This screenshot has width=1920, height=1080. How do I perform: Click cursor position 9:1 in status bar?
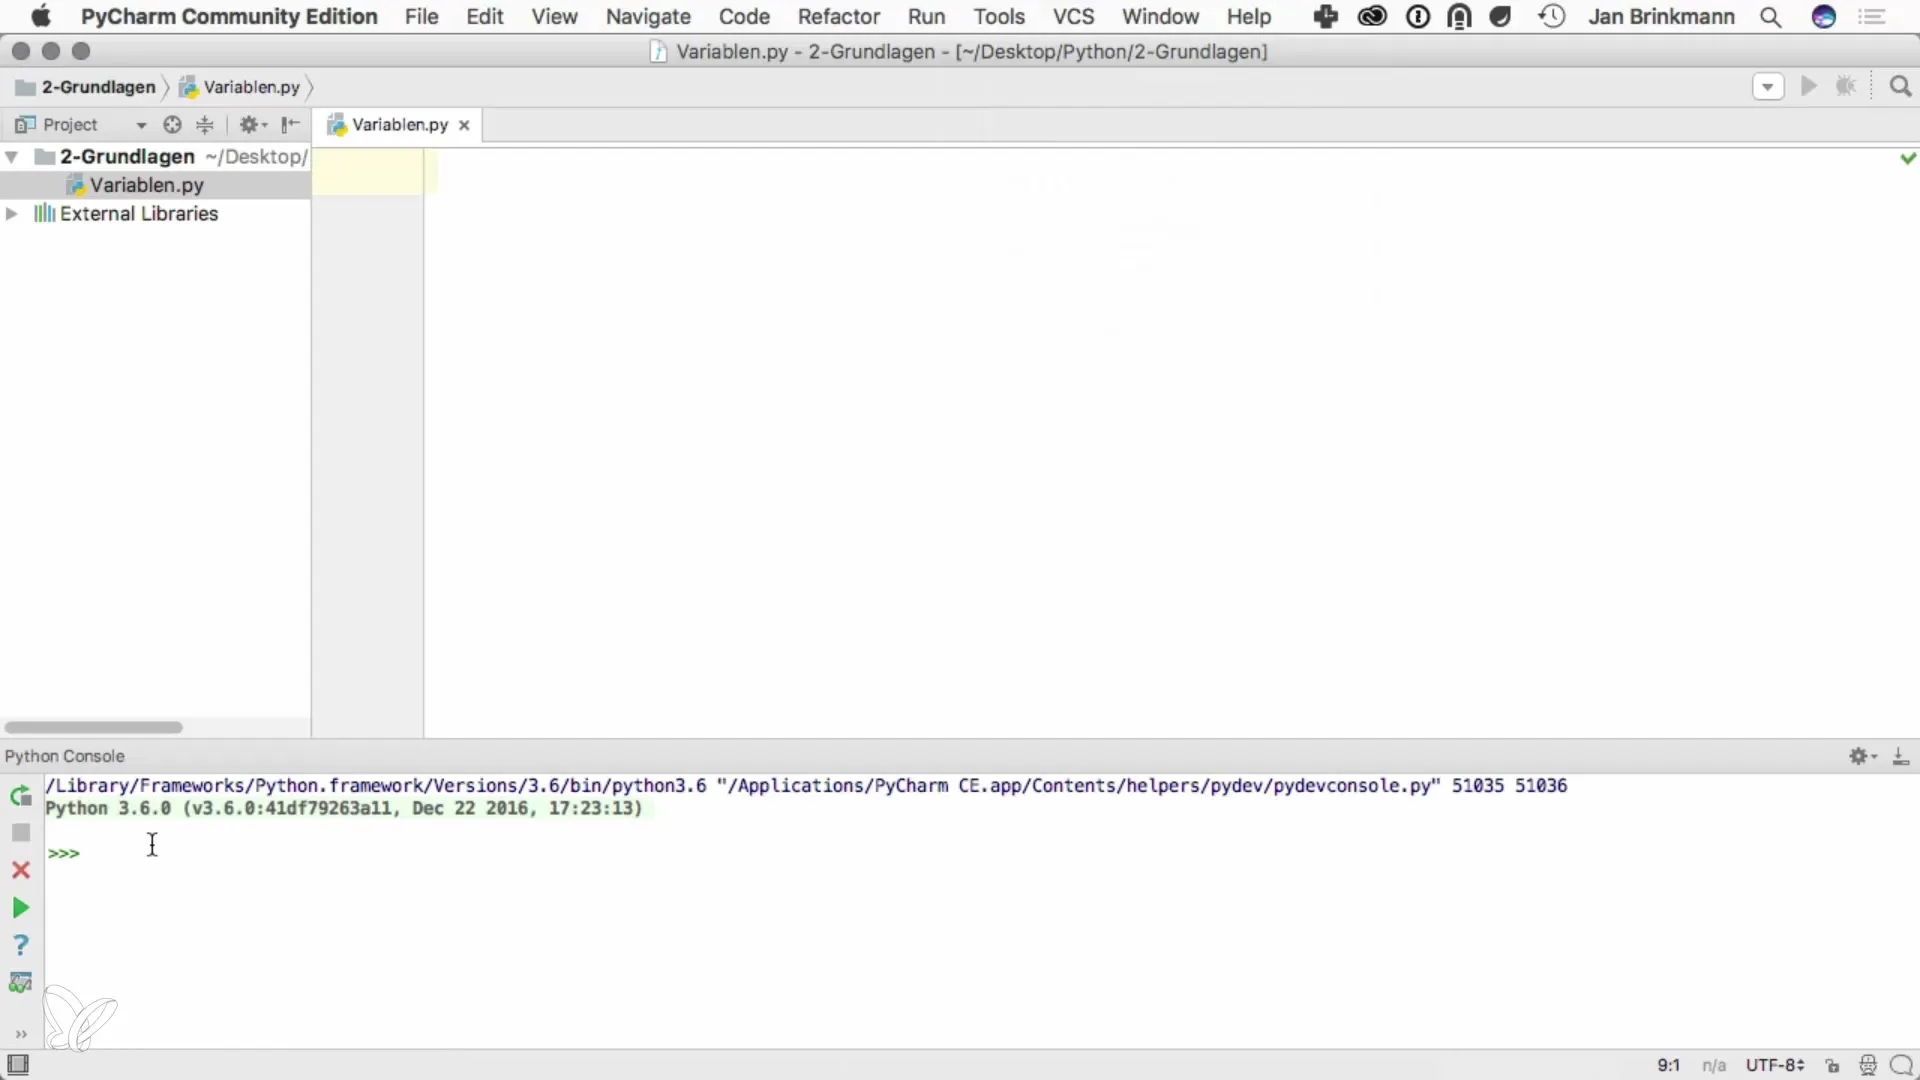[x=1668, y=1066]
